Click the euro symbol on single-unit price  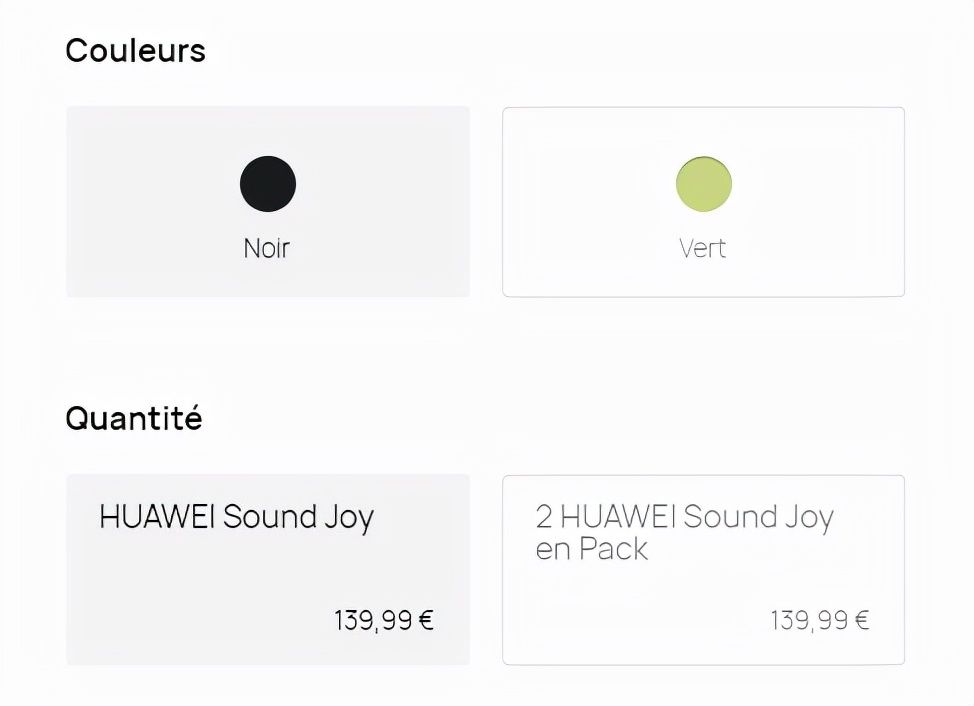[426, 621]
